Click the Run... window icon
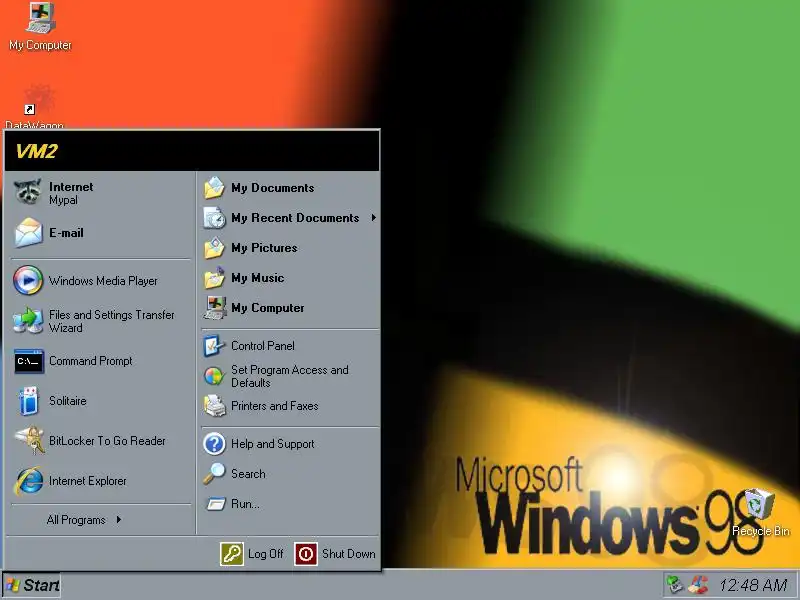The image size is (800, 600). click(x=215, y=504)
